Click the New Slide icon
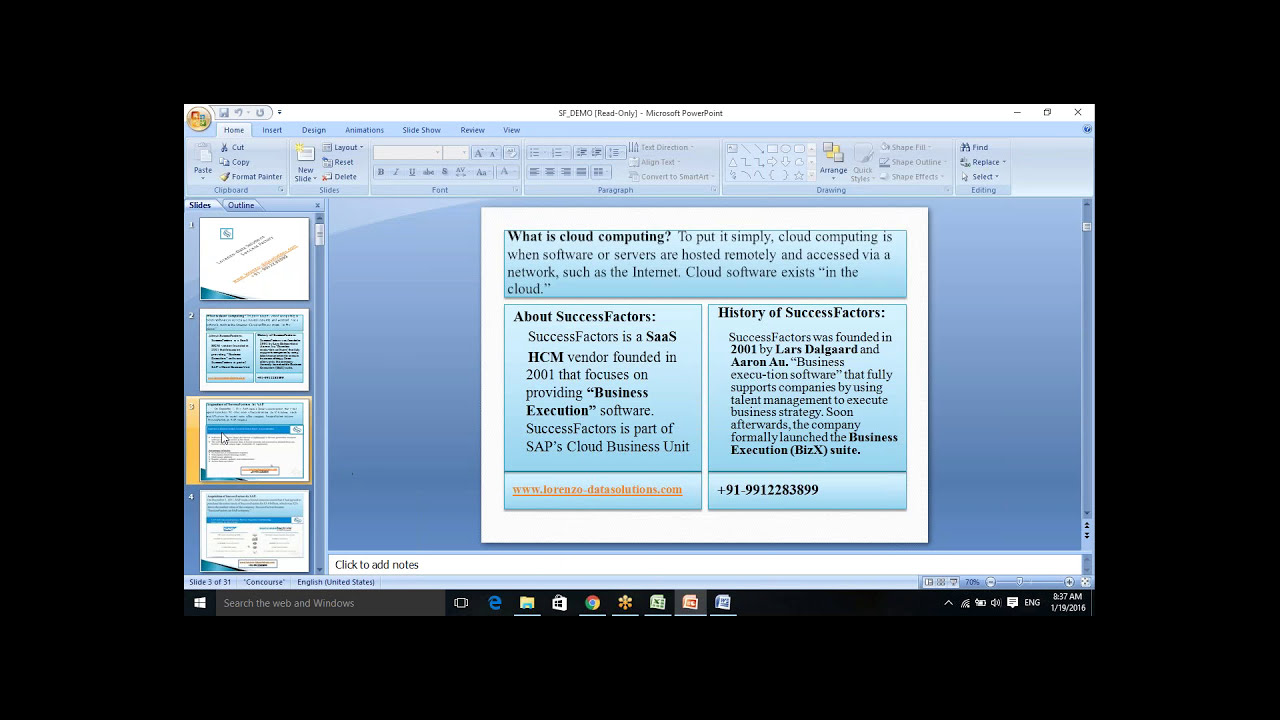1280x720 pixels. [x=305, y=153]
